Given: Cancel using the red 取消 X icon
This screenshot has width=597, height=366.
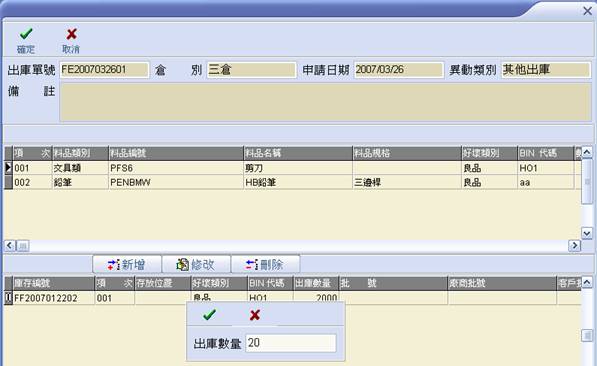Looking at the screenshot, I should 71,40.
